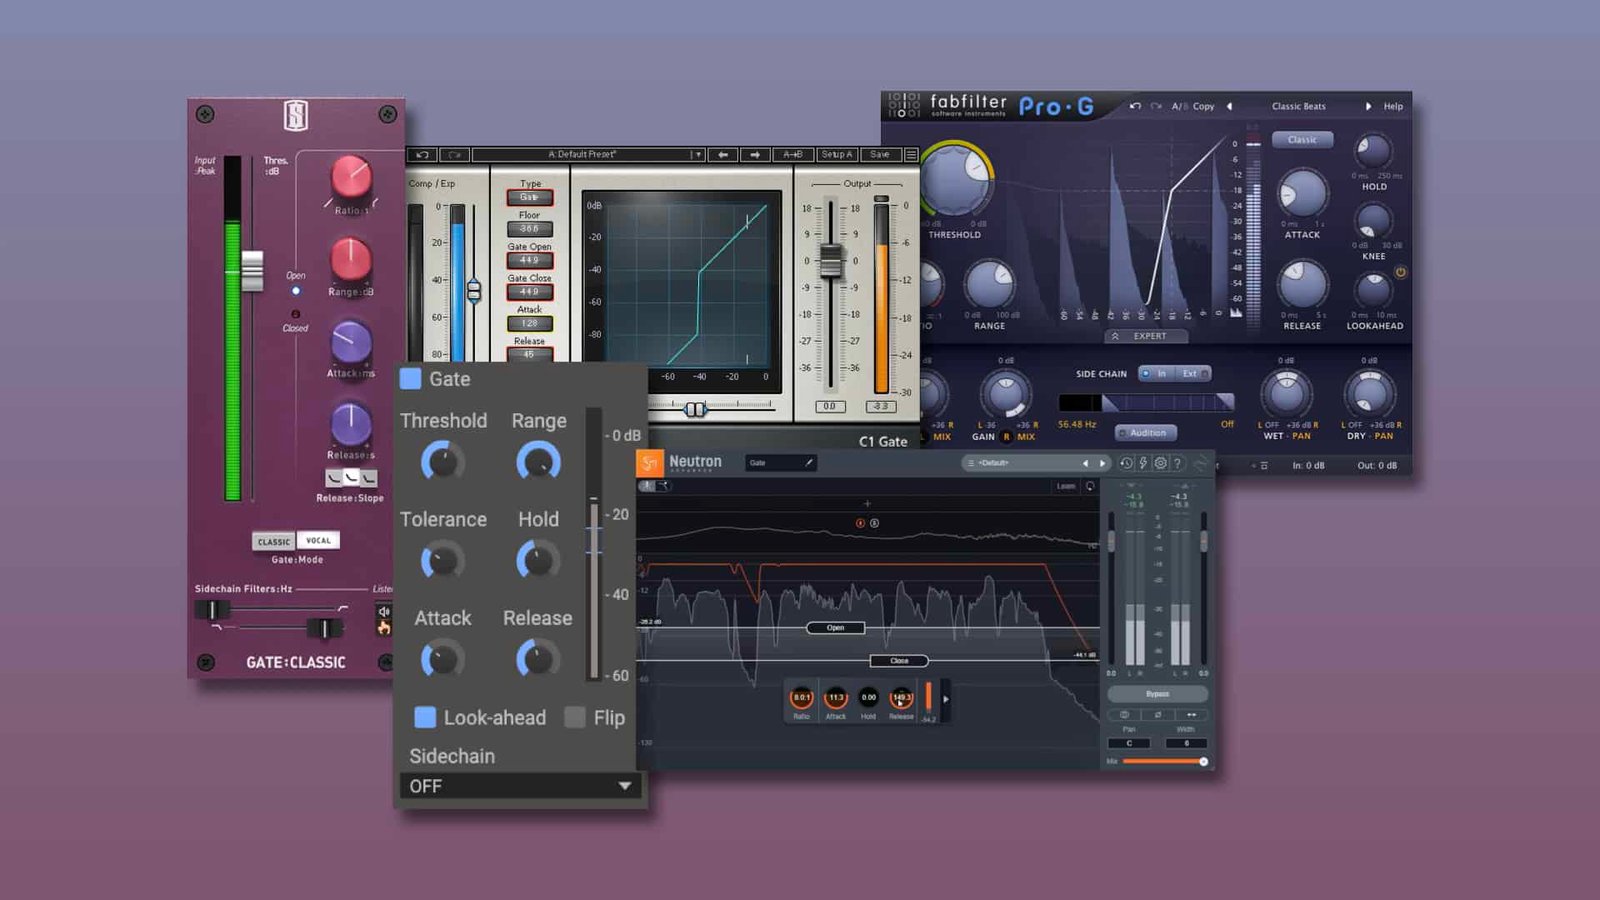Click the Slate Gate listen speaker icon
The image size is (1600, 900).
click(x=384, y=611)
